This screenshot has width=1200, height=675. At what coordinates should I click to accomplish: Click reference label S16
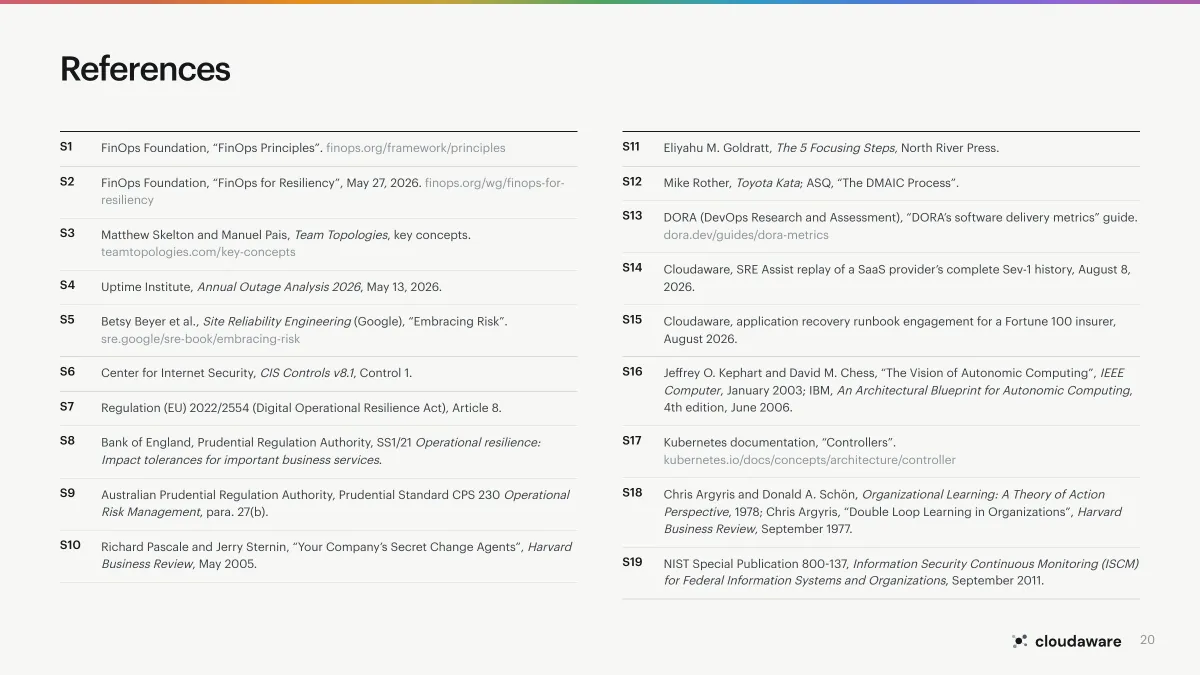[x=632, y=372]
